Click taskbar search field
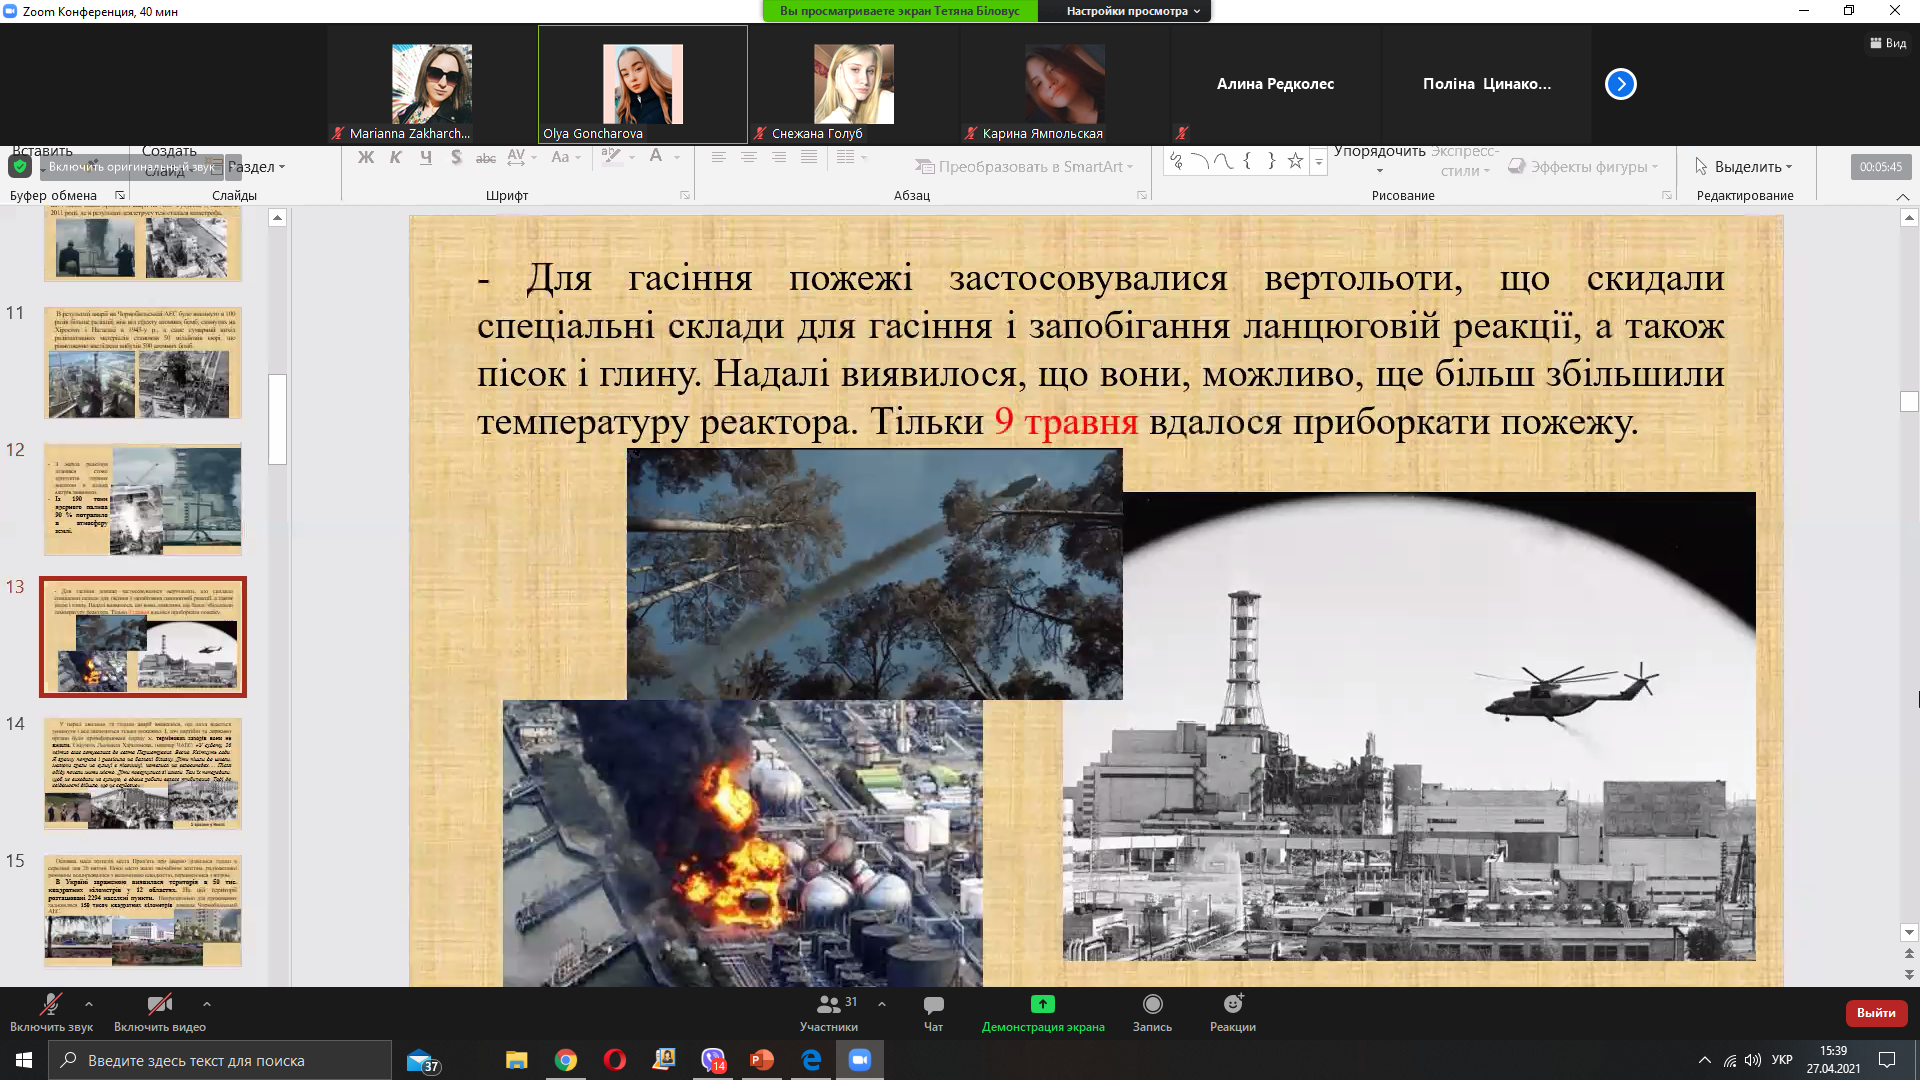 (x=220, y=1060)
